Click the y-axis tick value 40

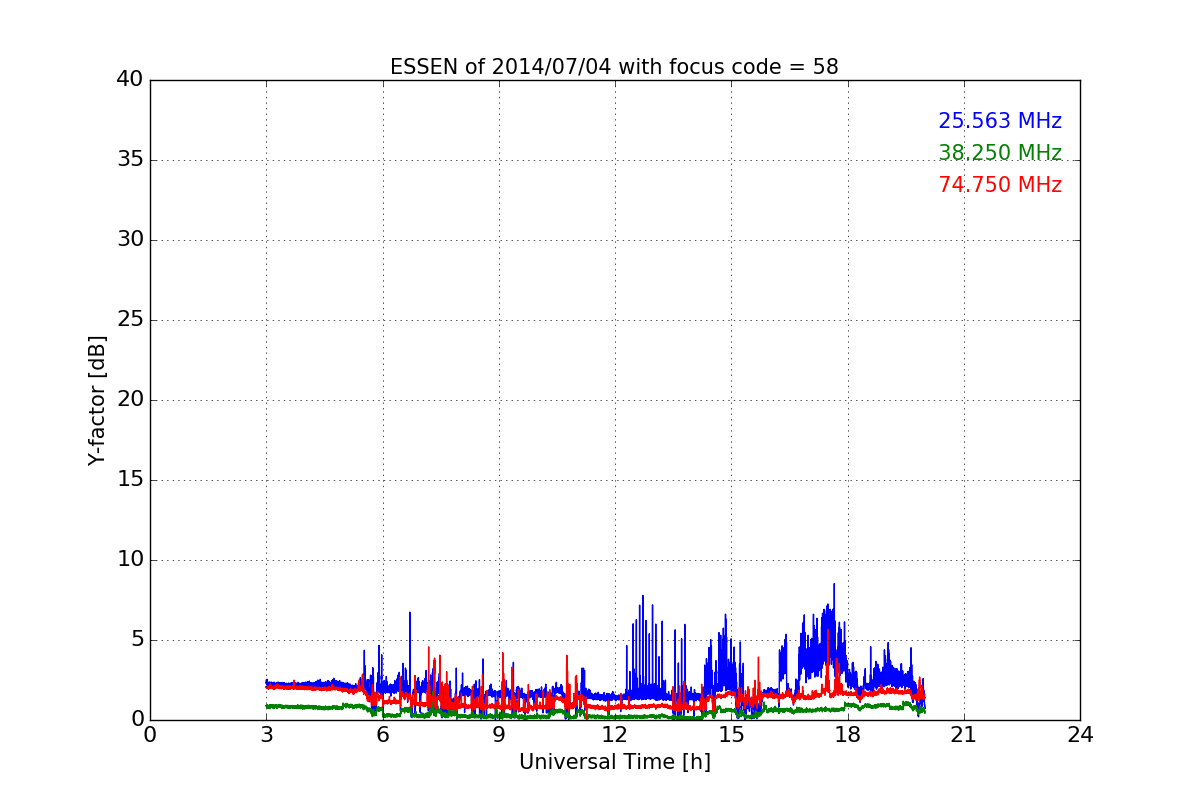(130, 80)
